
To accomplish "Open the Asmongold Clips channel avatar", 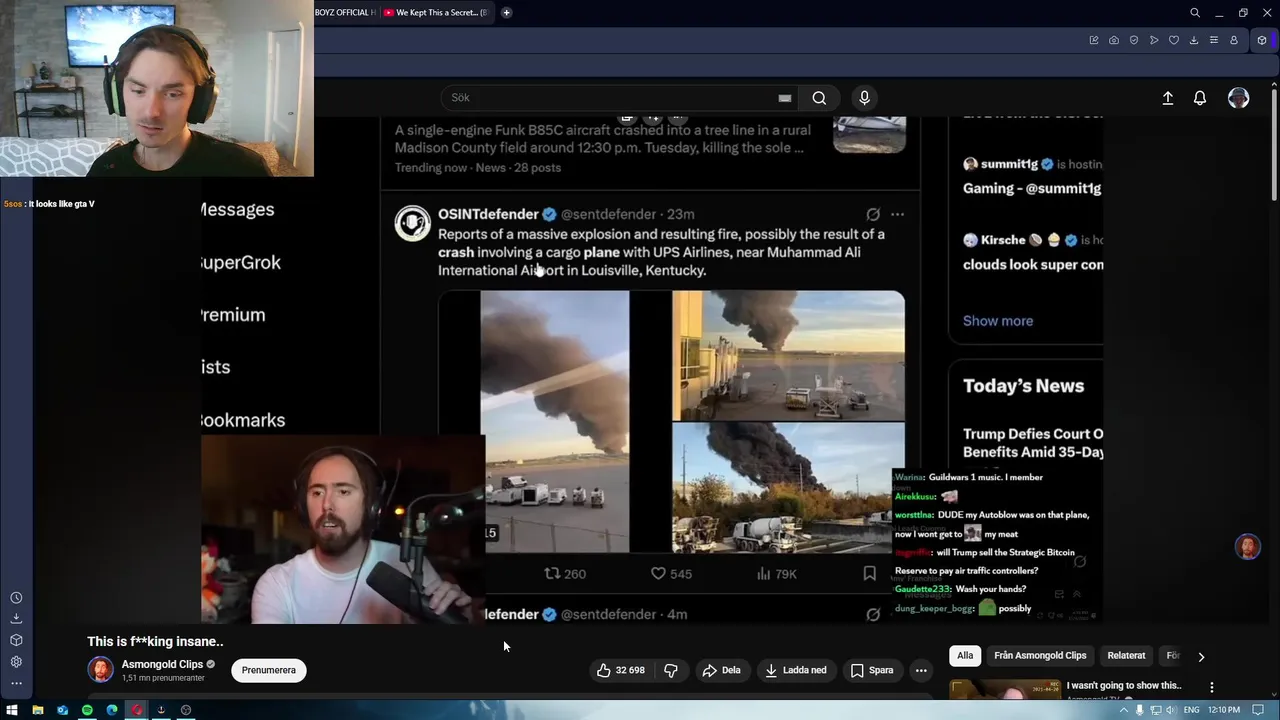I will pyautogui.click(x=101, y=670).
